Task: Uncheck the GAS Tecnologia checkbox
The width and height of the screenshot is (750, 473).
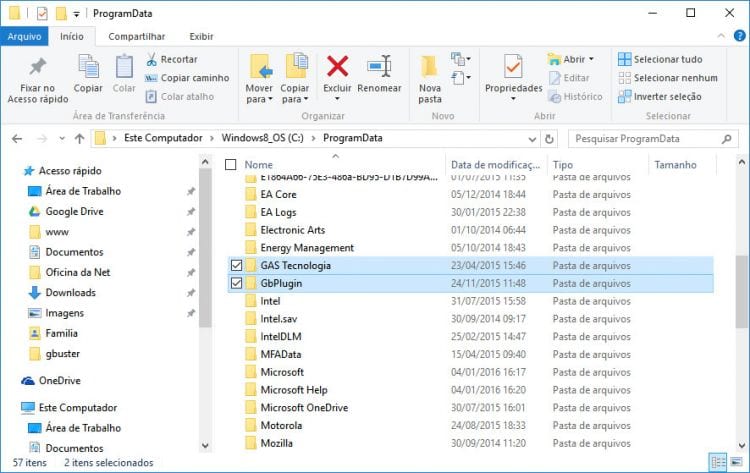Action: coord(236,265)
